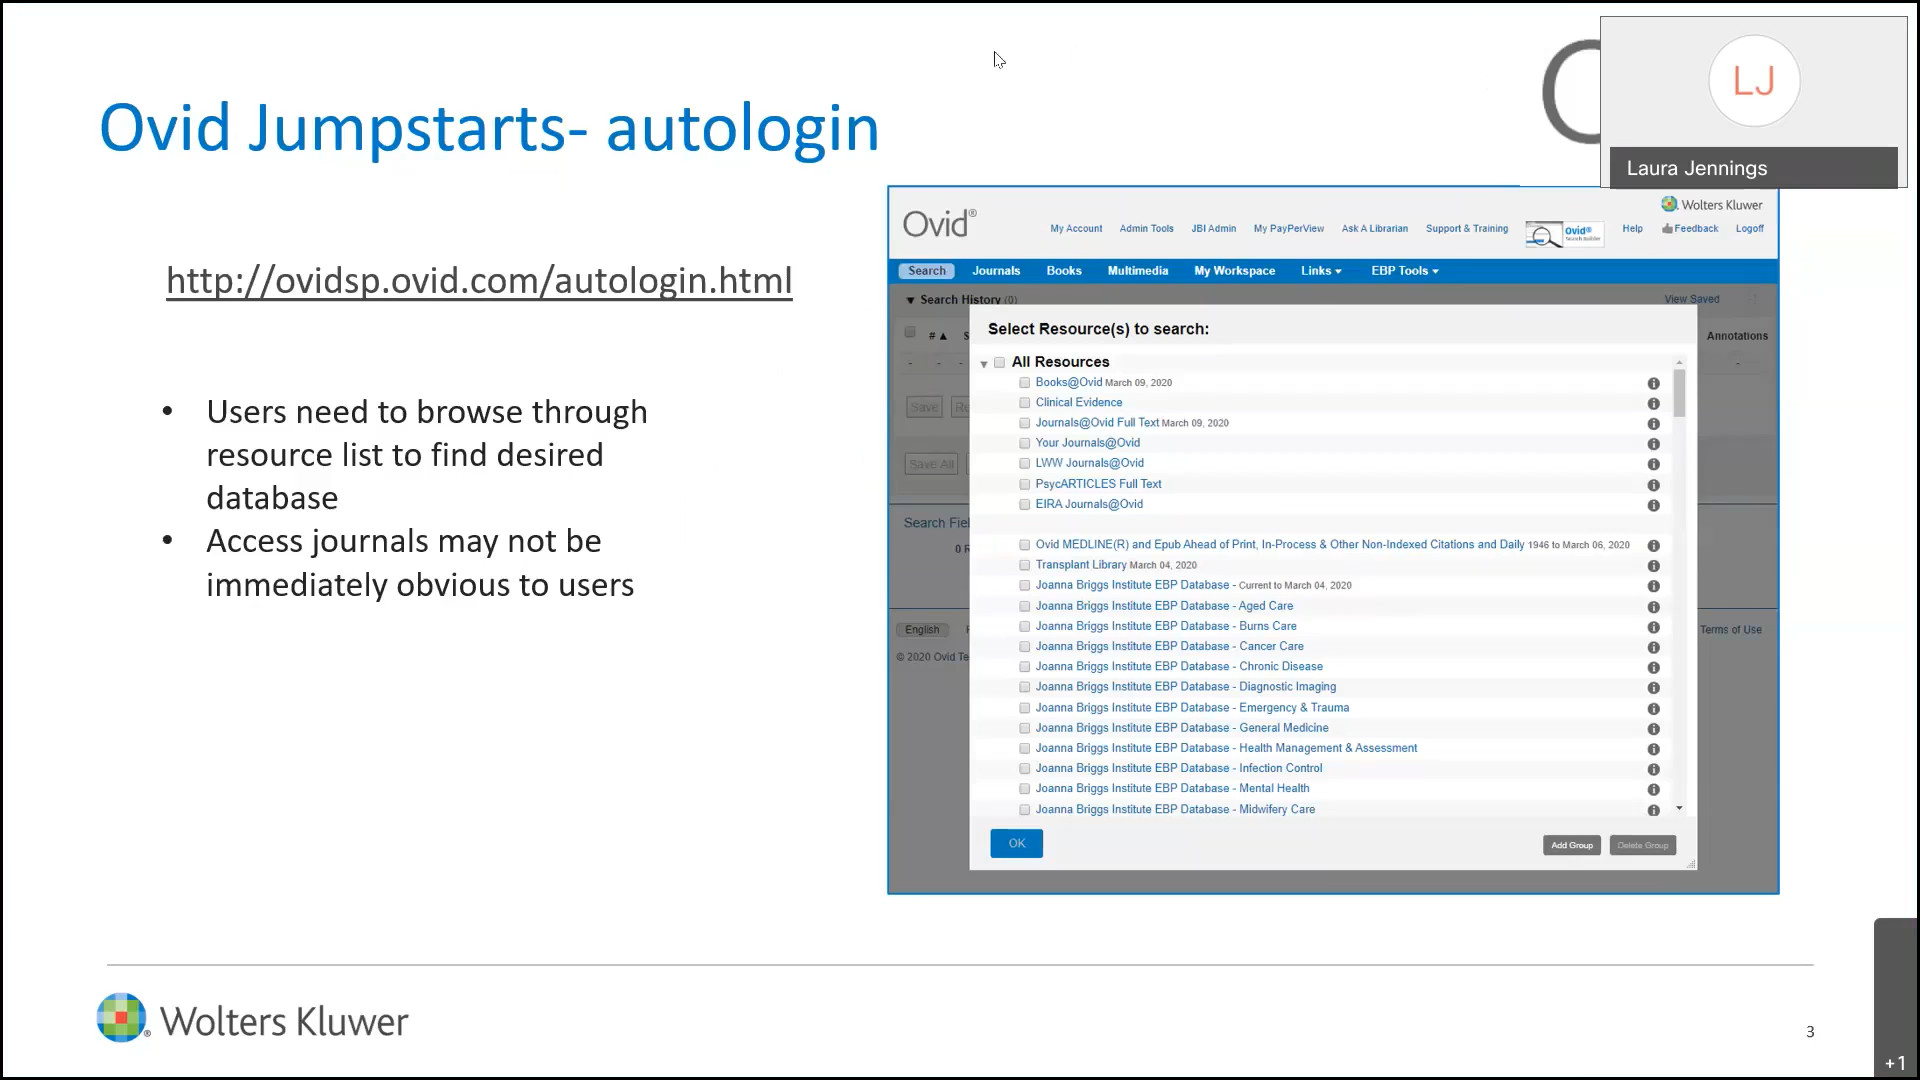Click Laura Jennings LJ avatar
The width and height of the screenshot is (1920, 1080).
pos(1753,81)
